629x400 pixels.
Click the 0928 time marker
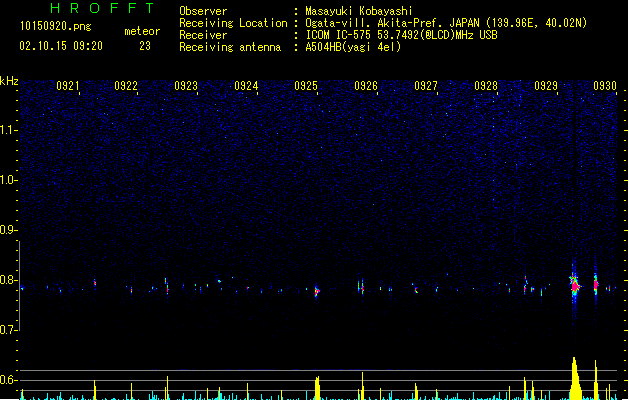point(486,86)
